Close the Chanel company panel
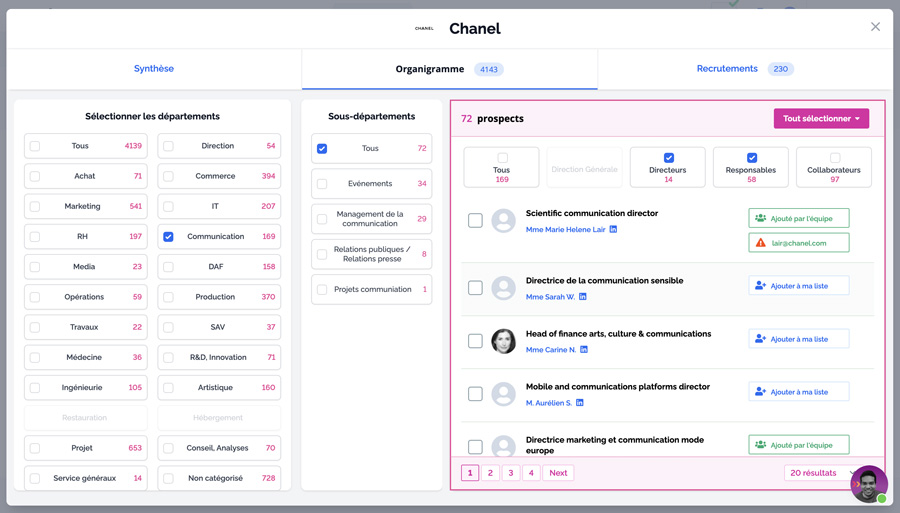900x513 pixels. point(875,27)
